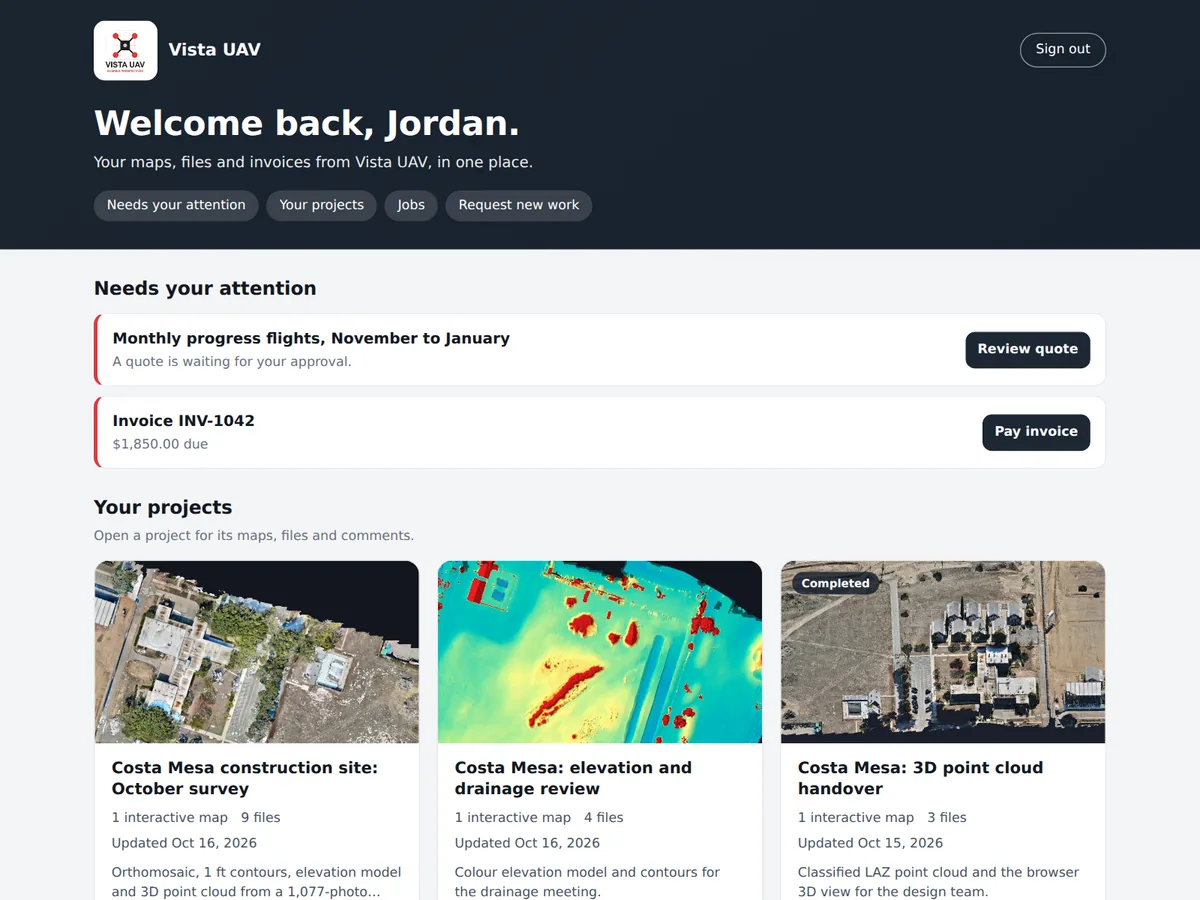1200x900 pixels.
Task: Open Monthly progress flights, November to January item
Action: tap(311, 338)
